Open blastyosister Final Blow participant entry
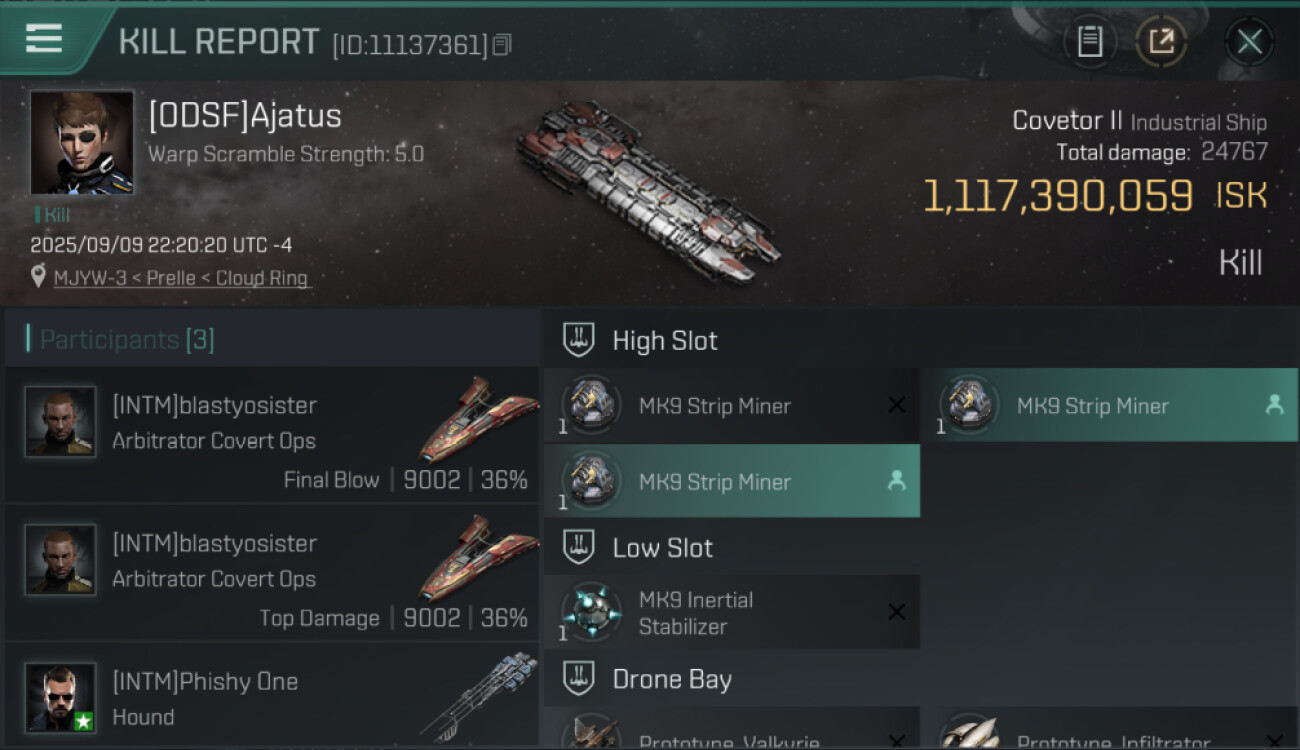Viewport: 1300px width, 750px height. pos(272,435)
